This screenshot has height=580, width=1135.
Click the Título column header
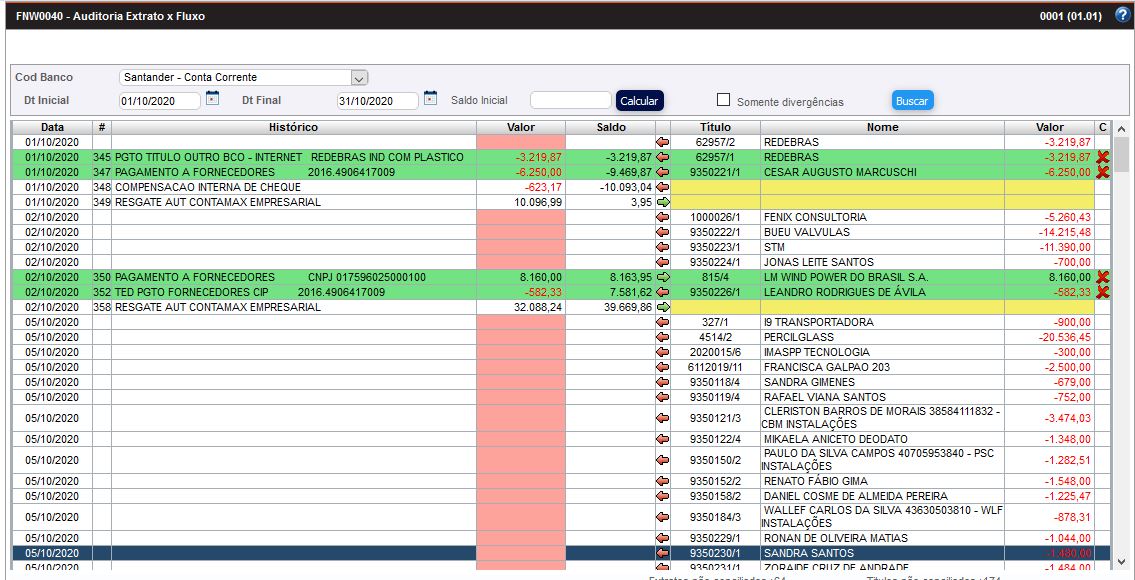715,127
